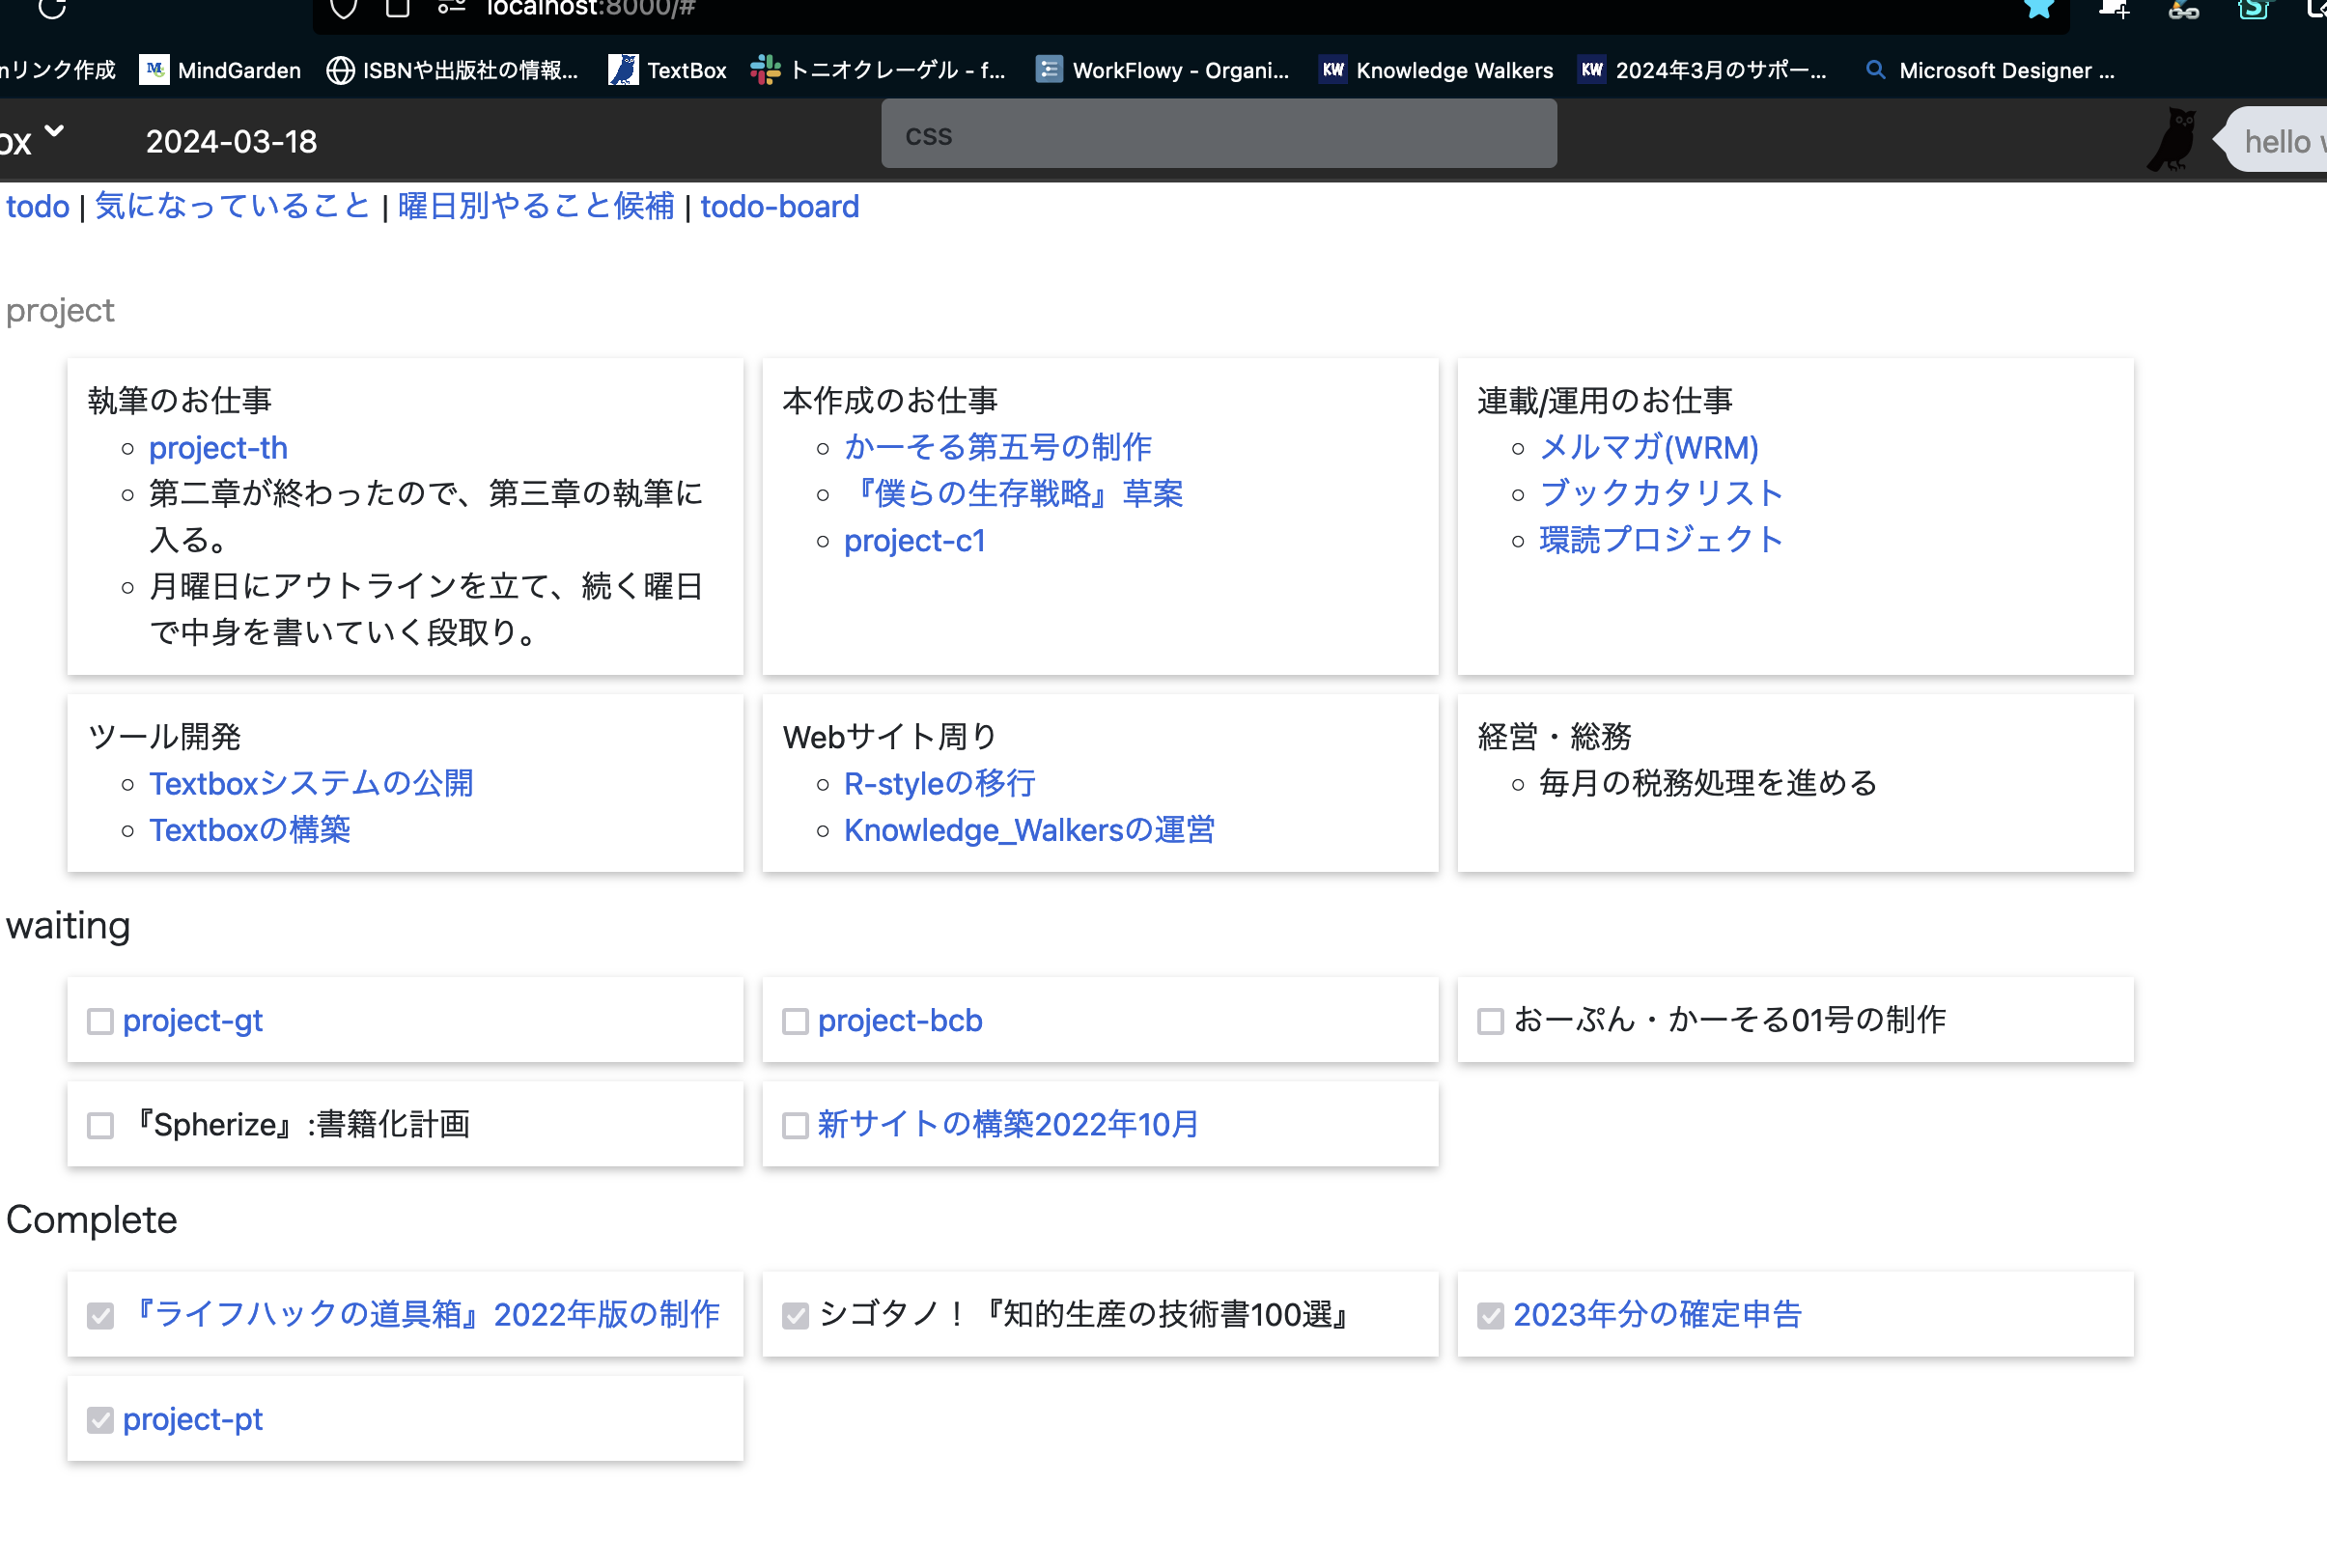Uncheck the completed project-pt checkbox
The width and height of the screenshot is (2327, 1568).
coord(100,1419)
